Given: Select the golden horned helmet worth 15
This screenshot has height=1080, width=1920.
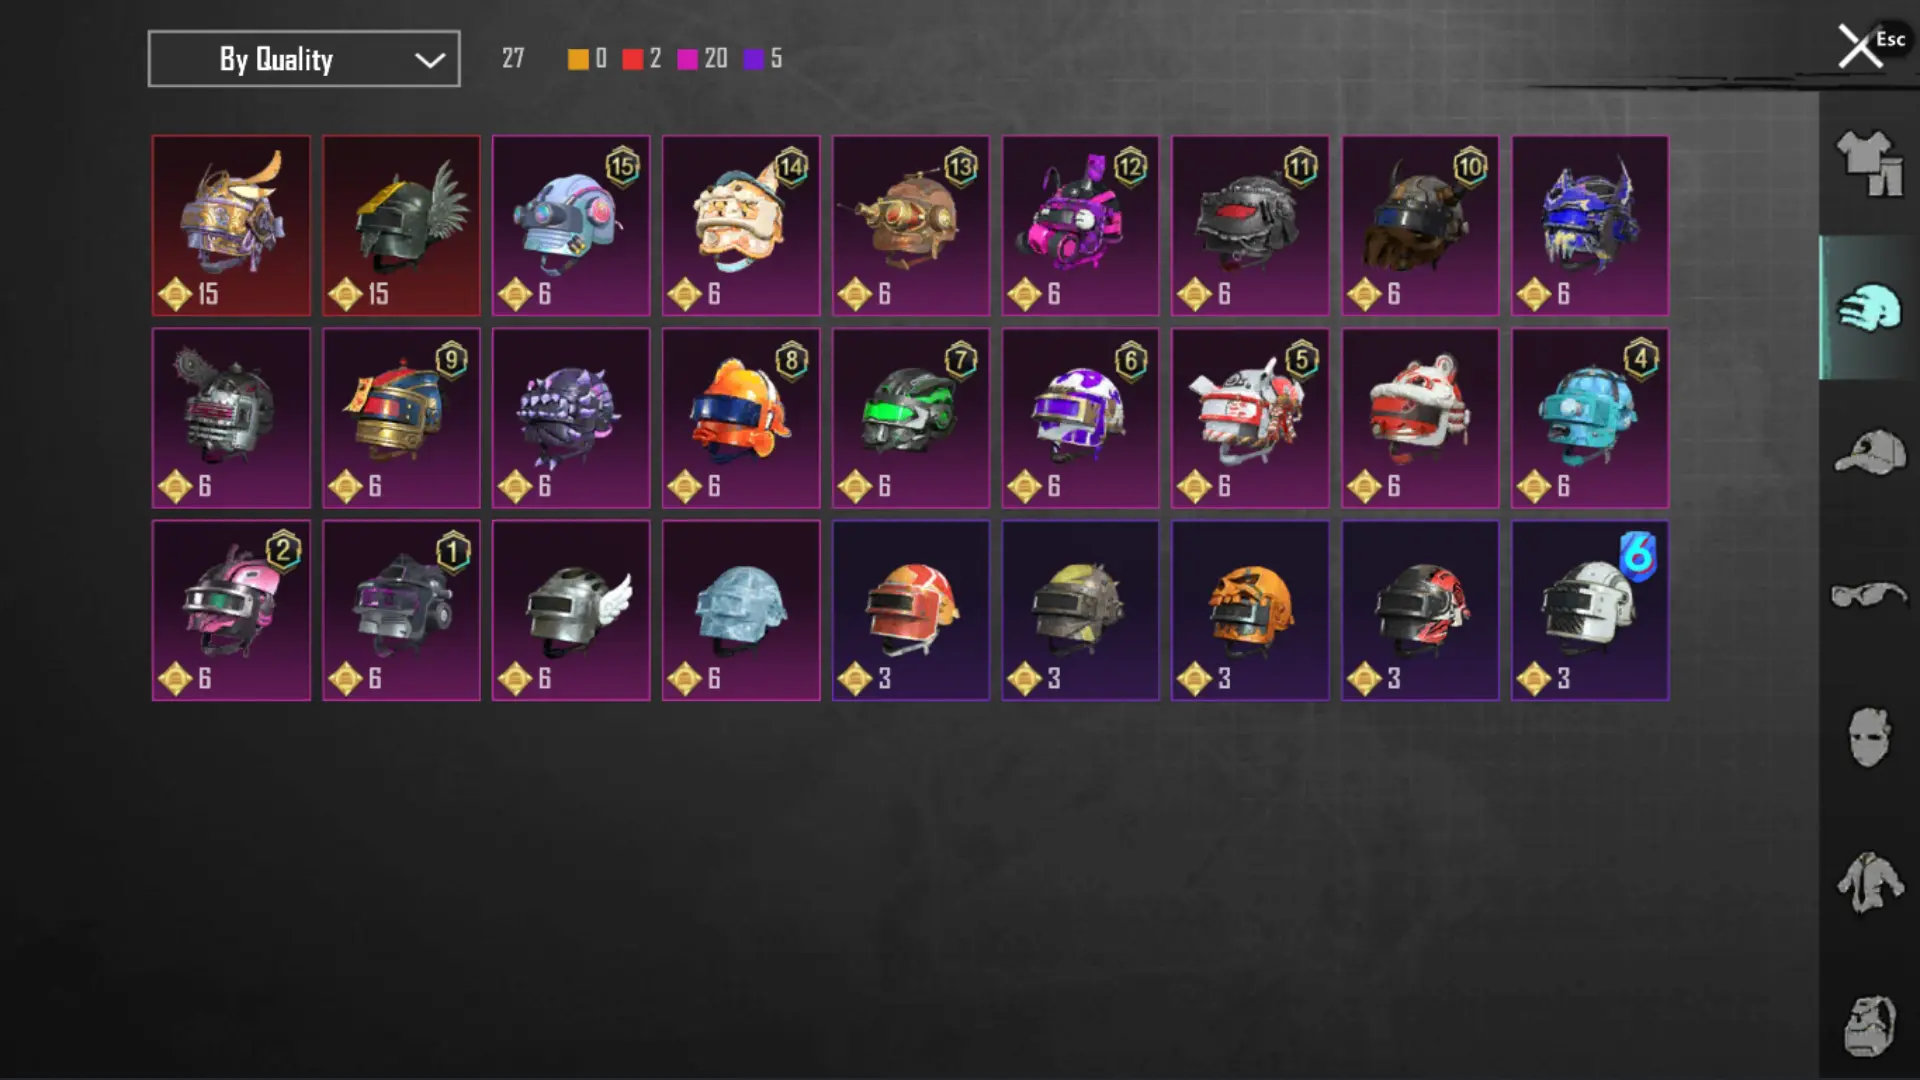Looking at the screenshot, I should click(231, 226).
